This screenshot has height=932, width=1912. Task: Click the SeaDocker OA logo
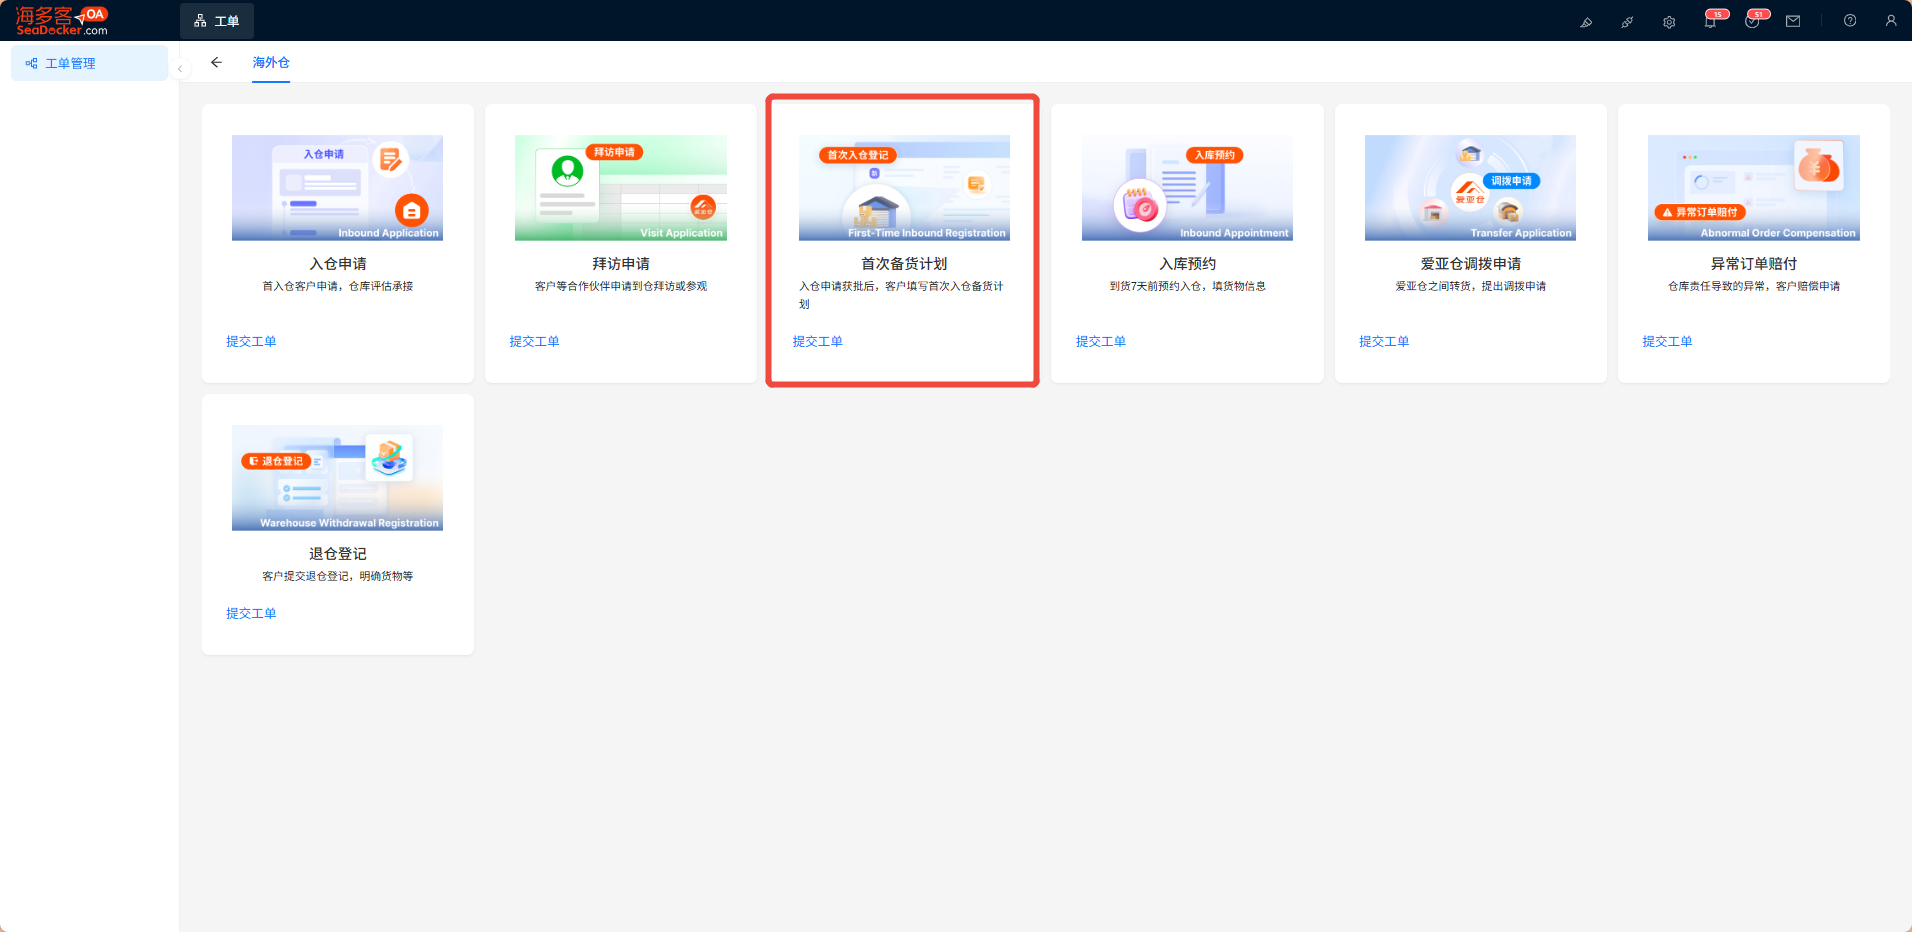coord(62,21)
